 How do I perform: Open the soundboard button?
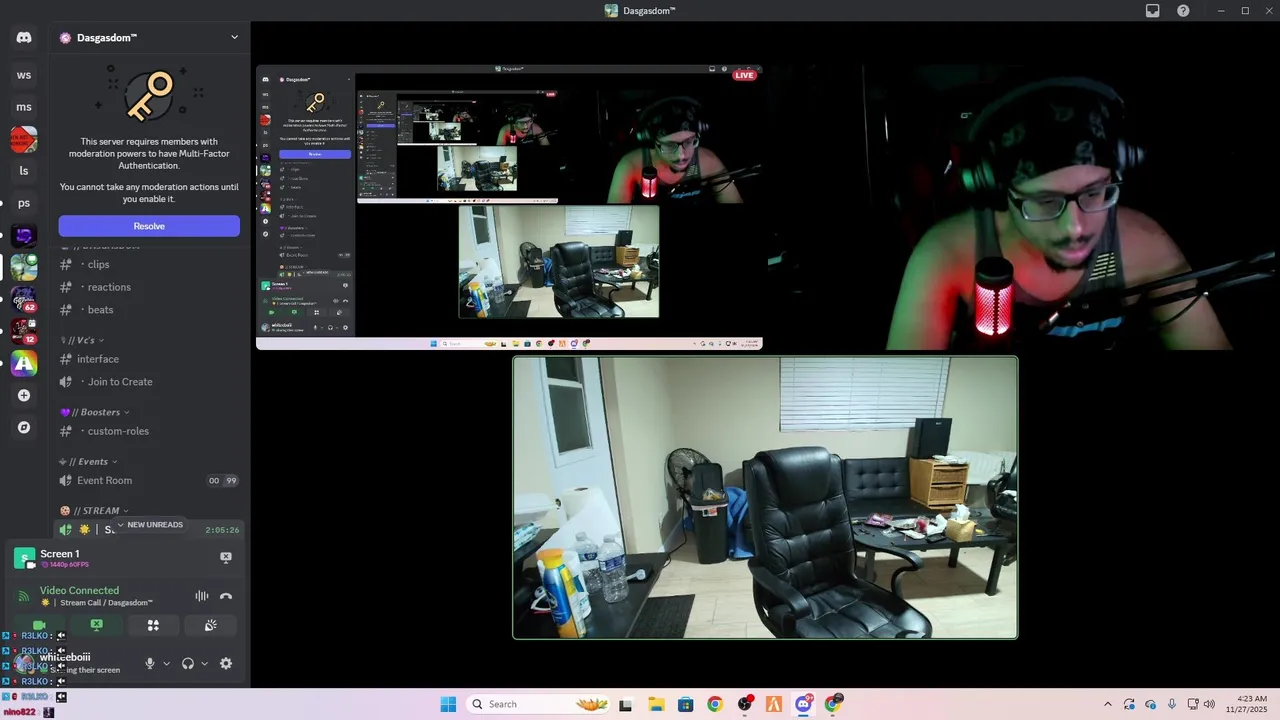pyautogui.click(x=210, y=625)
